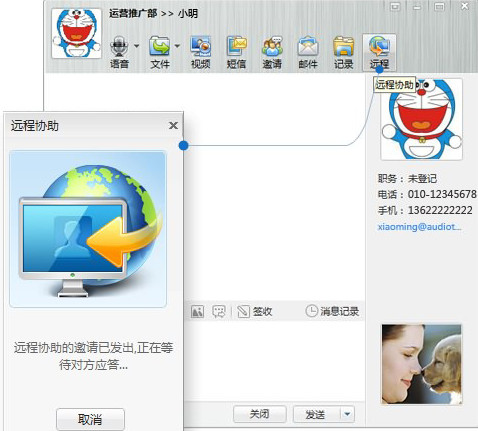Maximize the chat window
This screenshot has width=478, height=431.
(439, 7)
